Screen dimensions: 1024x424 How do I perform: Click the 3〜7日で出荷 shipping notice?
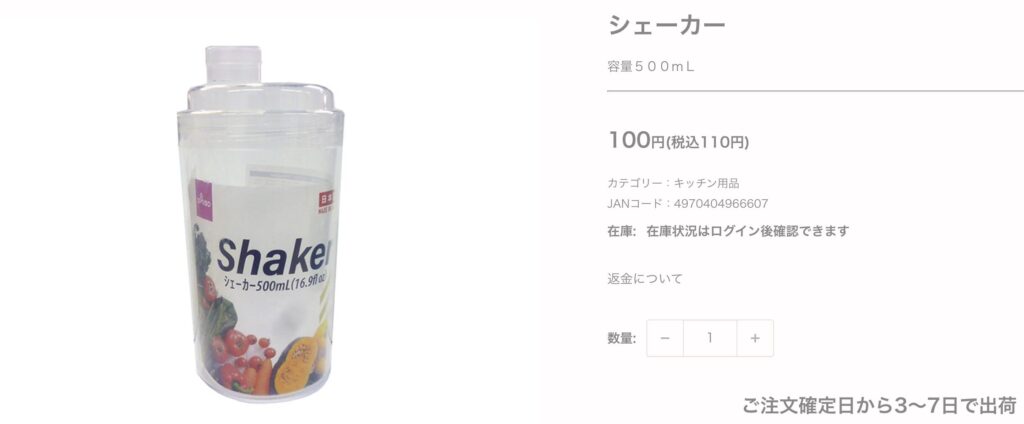[880, 405]
